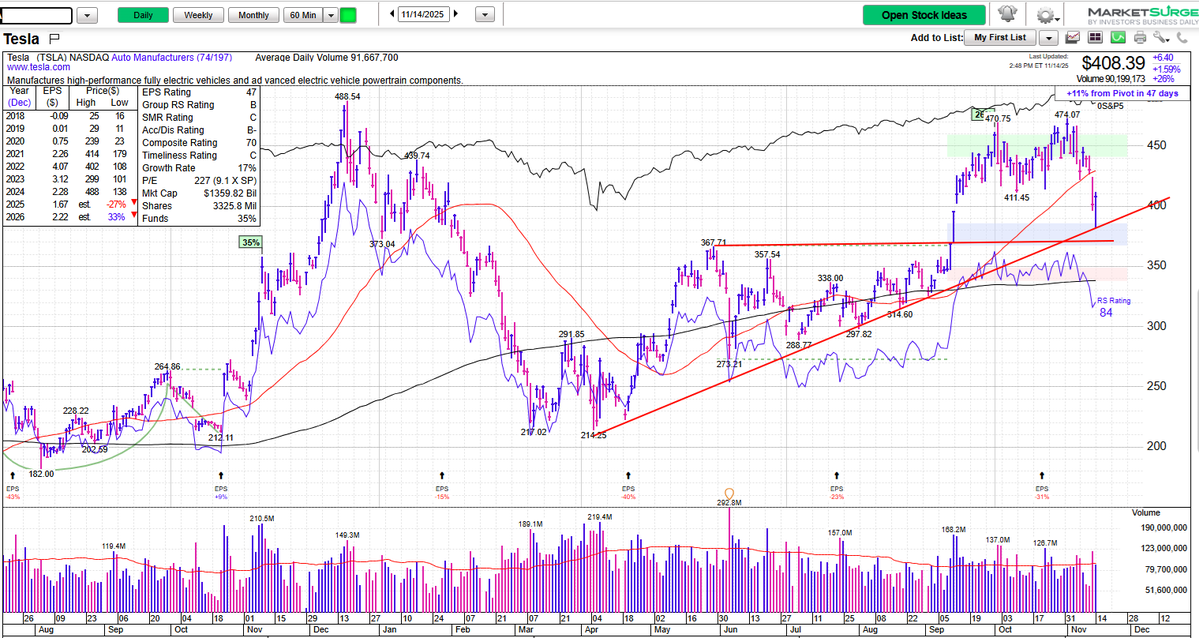Click the printer icon to print the chart

click(x=1139, y=37)
